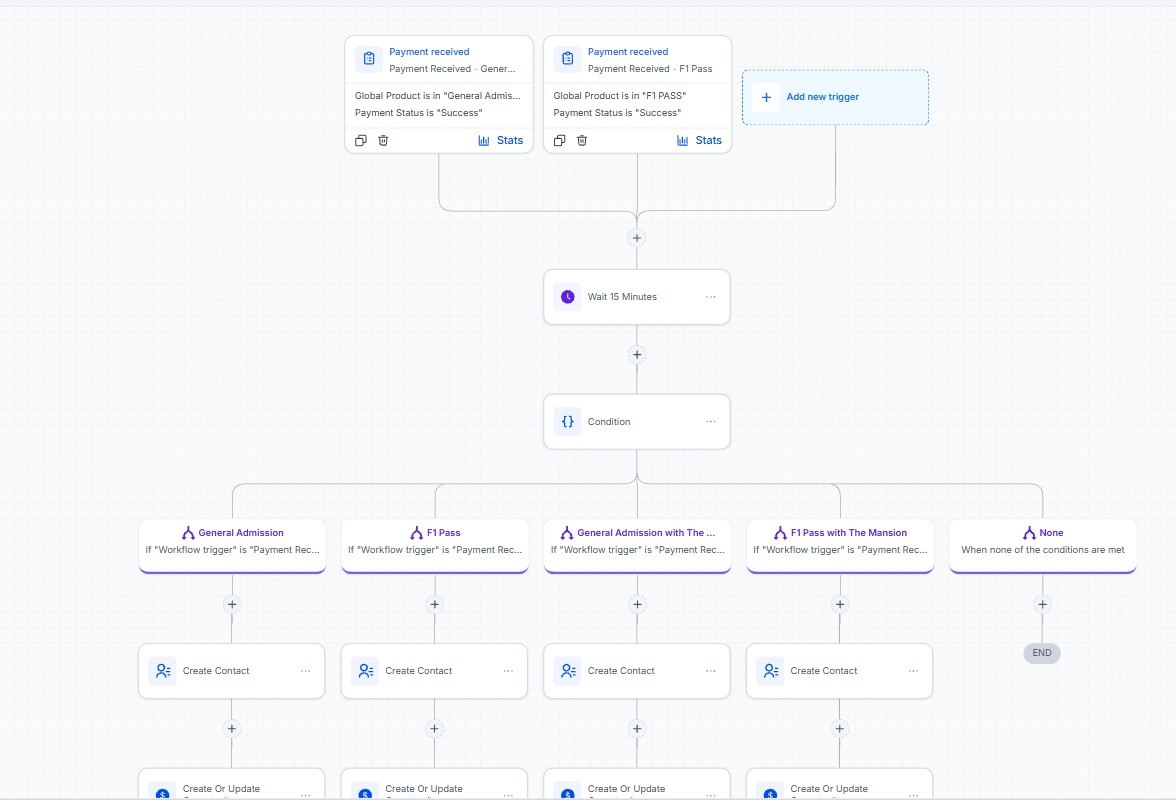Open the Wait 15 Minutes options menu
This screenshot has height=800, width=1176.
pos(710,297)
